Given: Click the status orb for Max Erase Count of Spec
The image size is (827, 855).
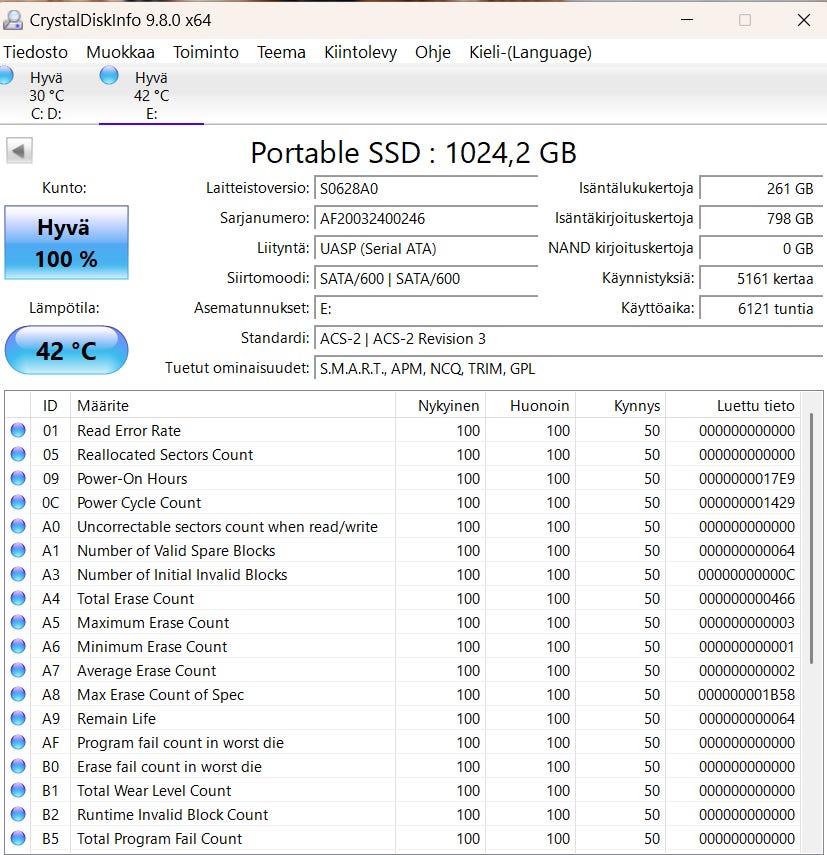Looking at the screenshot, I should 18,694.
